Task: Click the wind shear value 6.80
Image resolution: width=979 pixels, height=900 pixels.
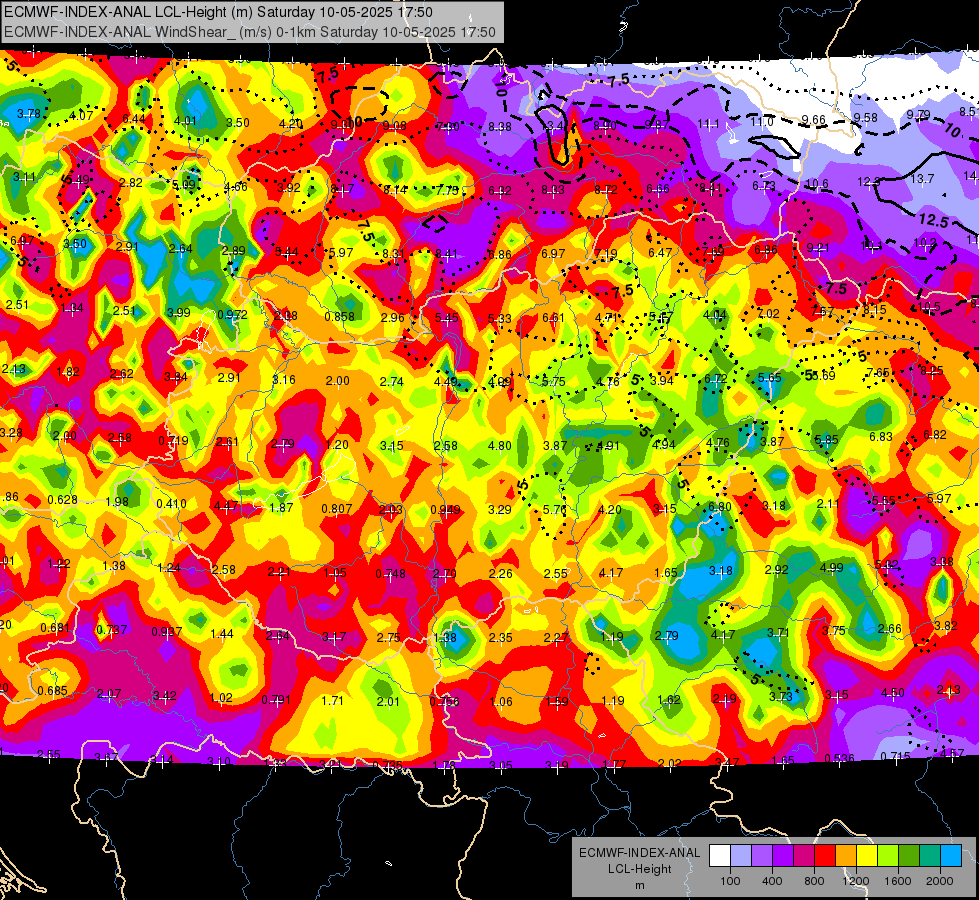Action: 720,507
